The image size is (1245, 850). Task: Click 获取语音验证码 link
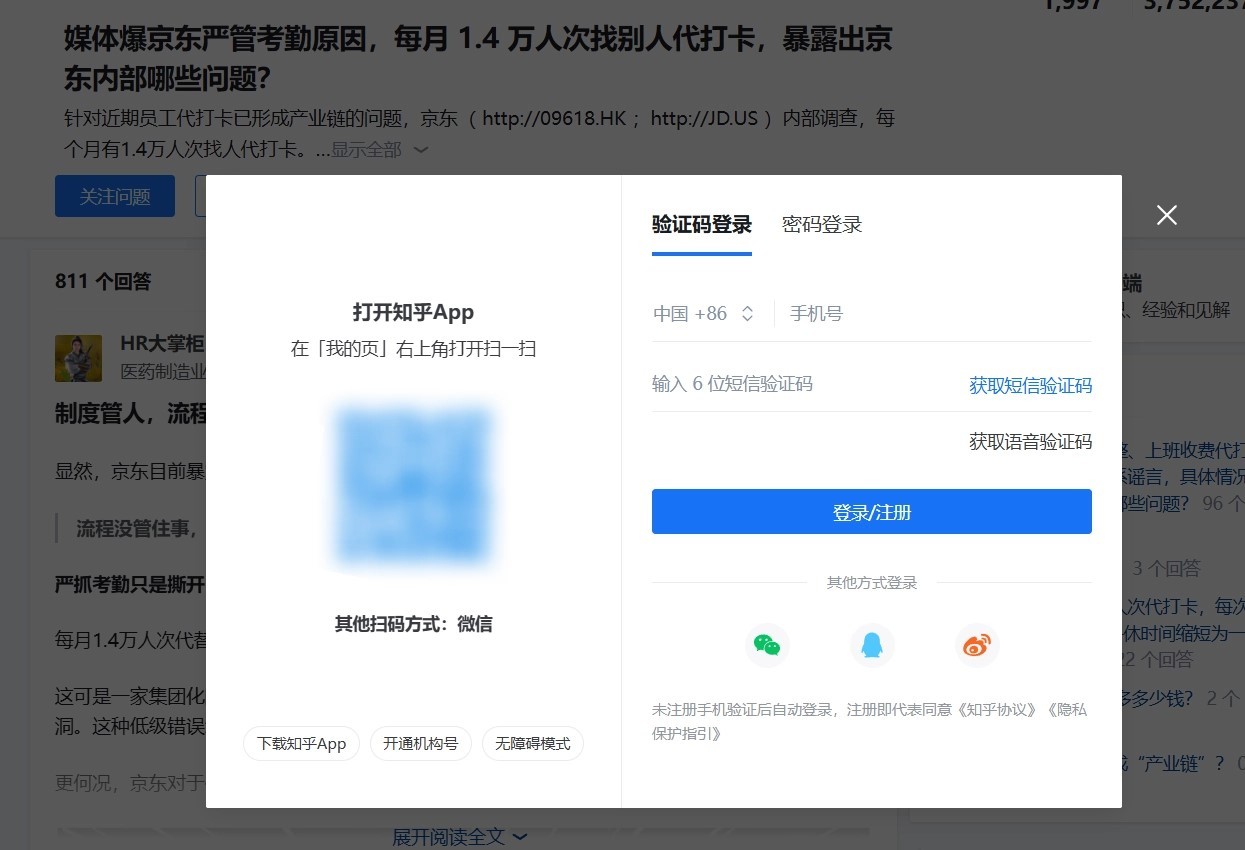pos(1030,441)
